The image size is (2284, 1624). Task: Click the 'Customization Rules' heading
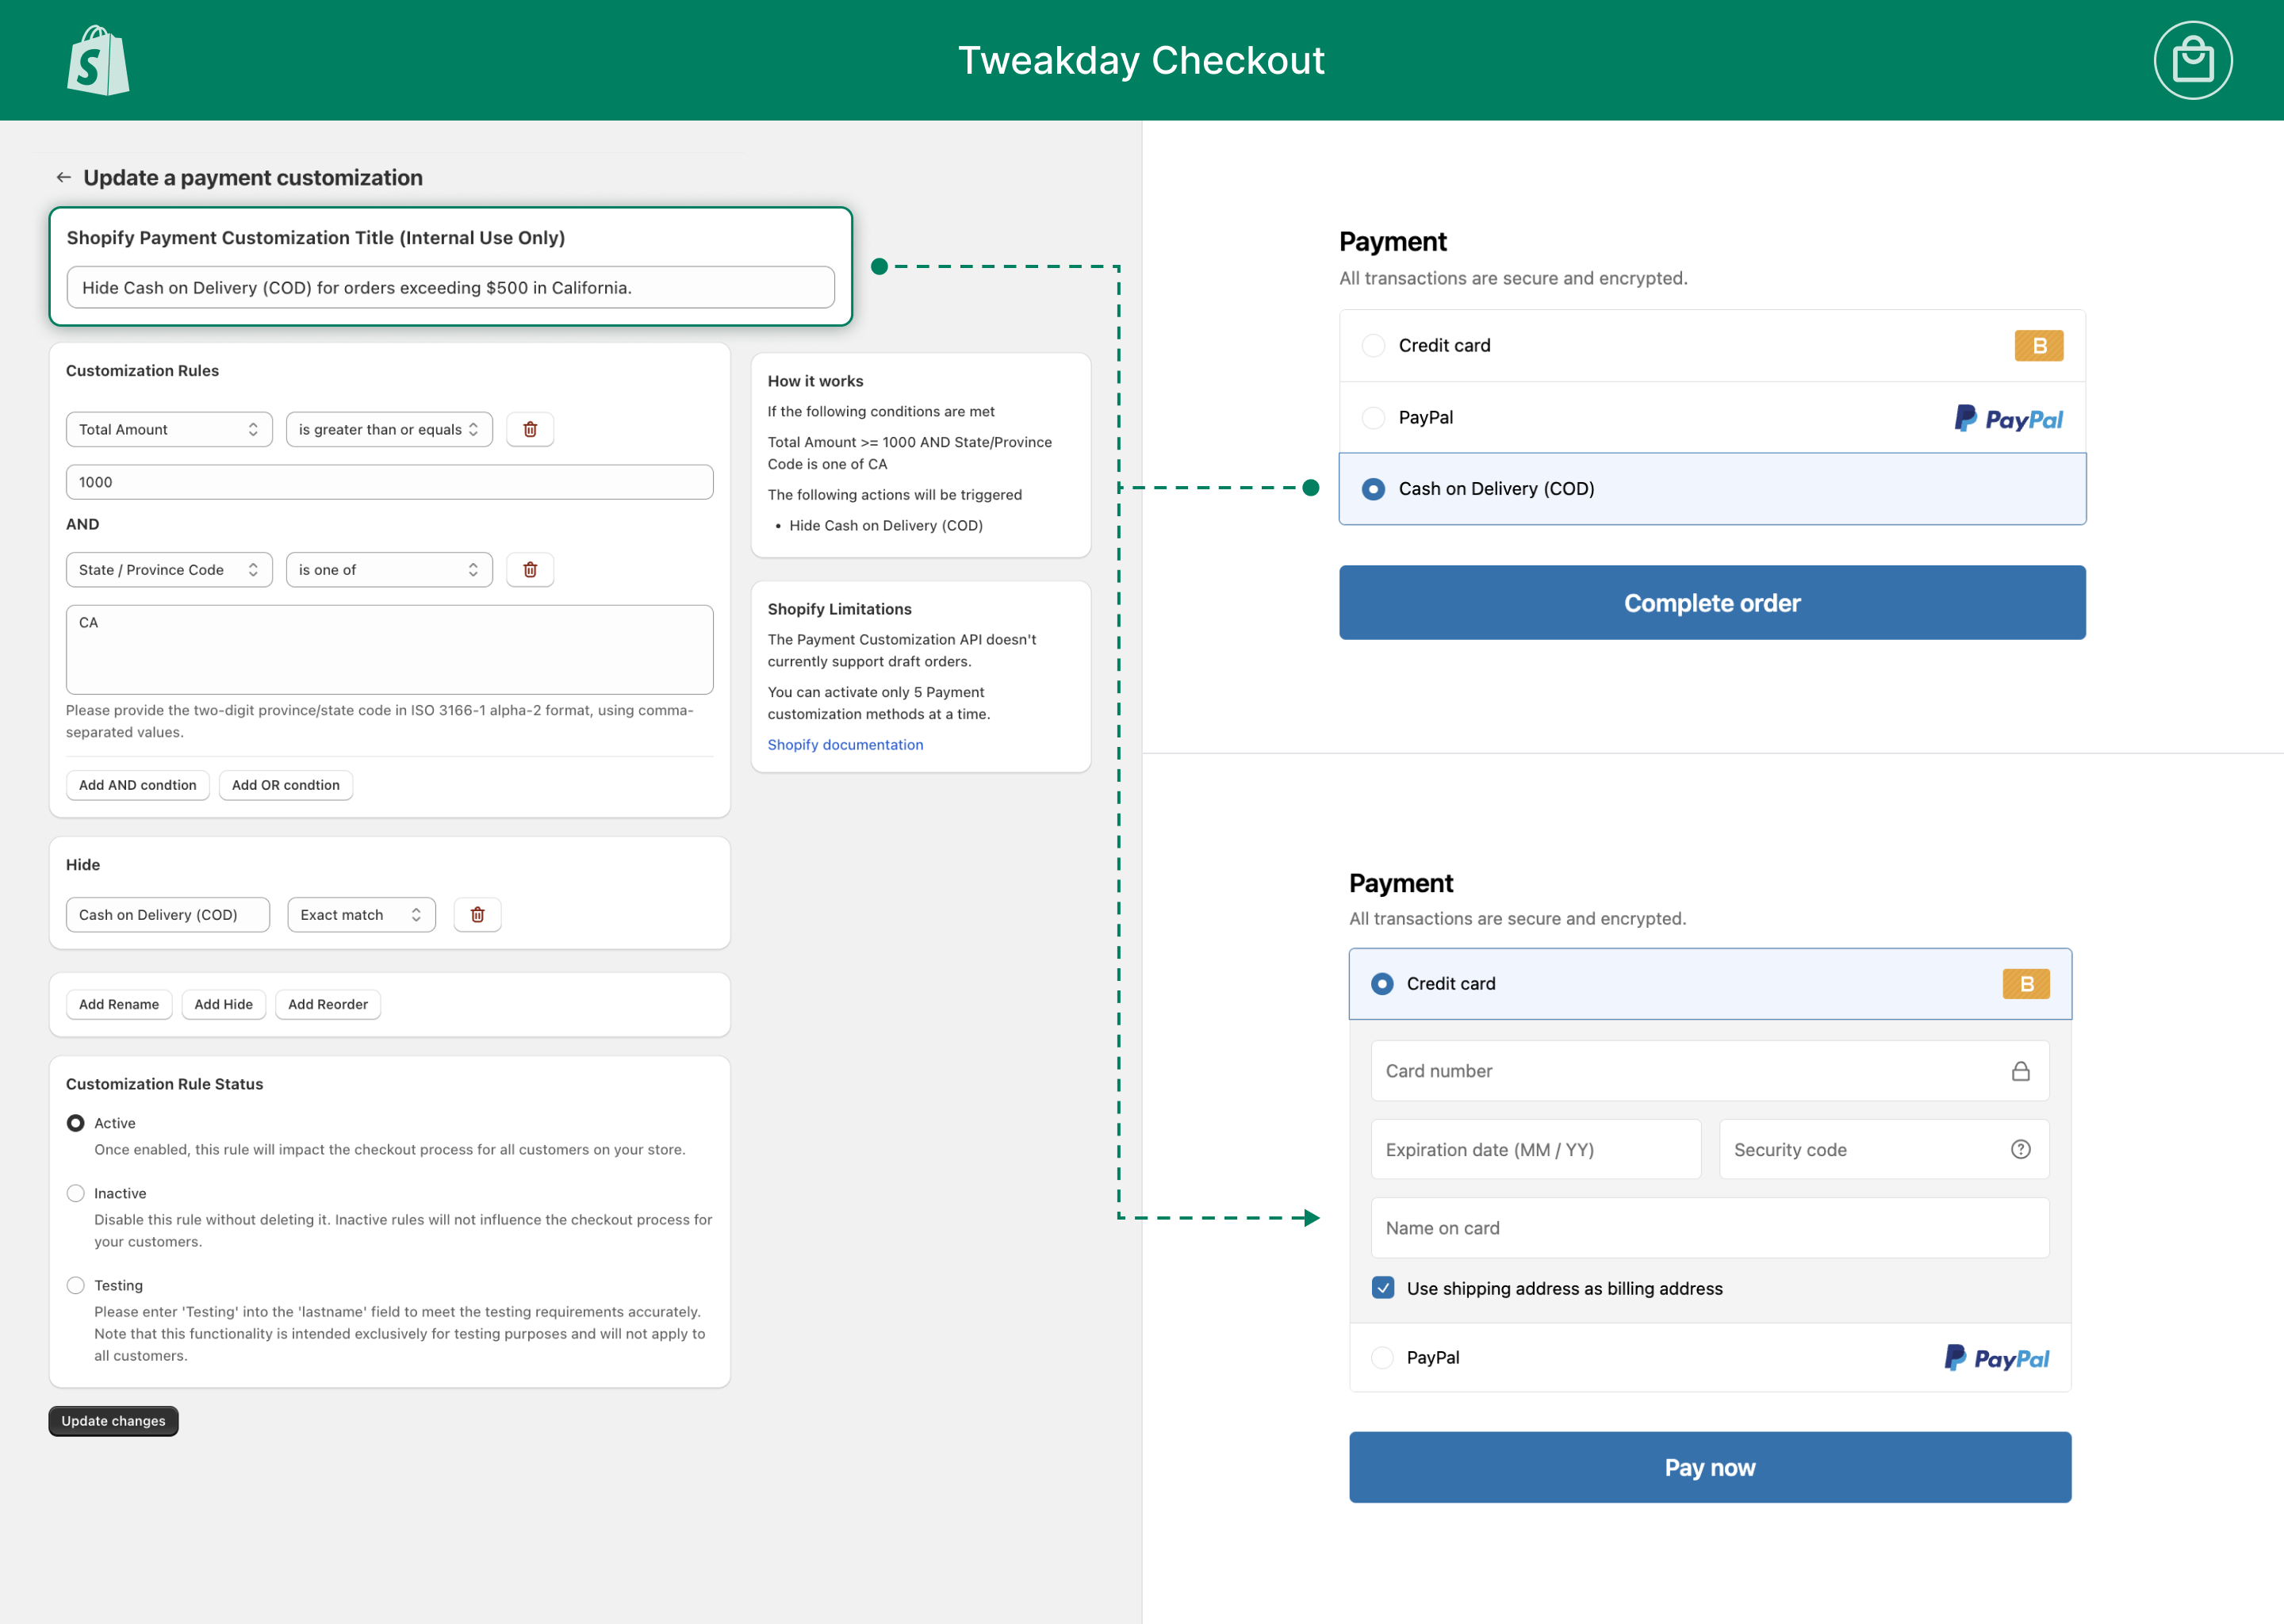(142, 370)
